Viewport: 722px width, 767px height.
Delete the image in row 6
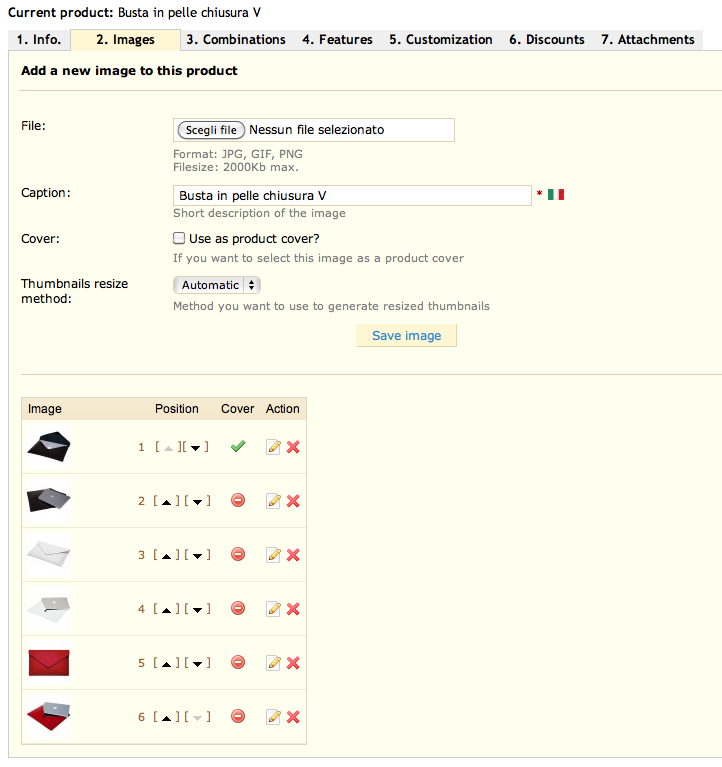click(293, 717)
